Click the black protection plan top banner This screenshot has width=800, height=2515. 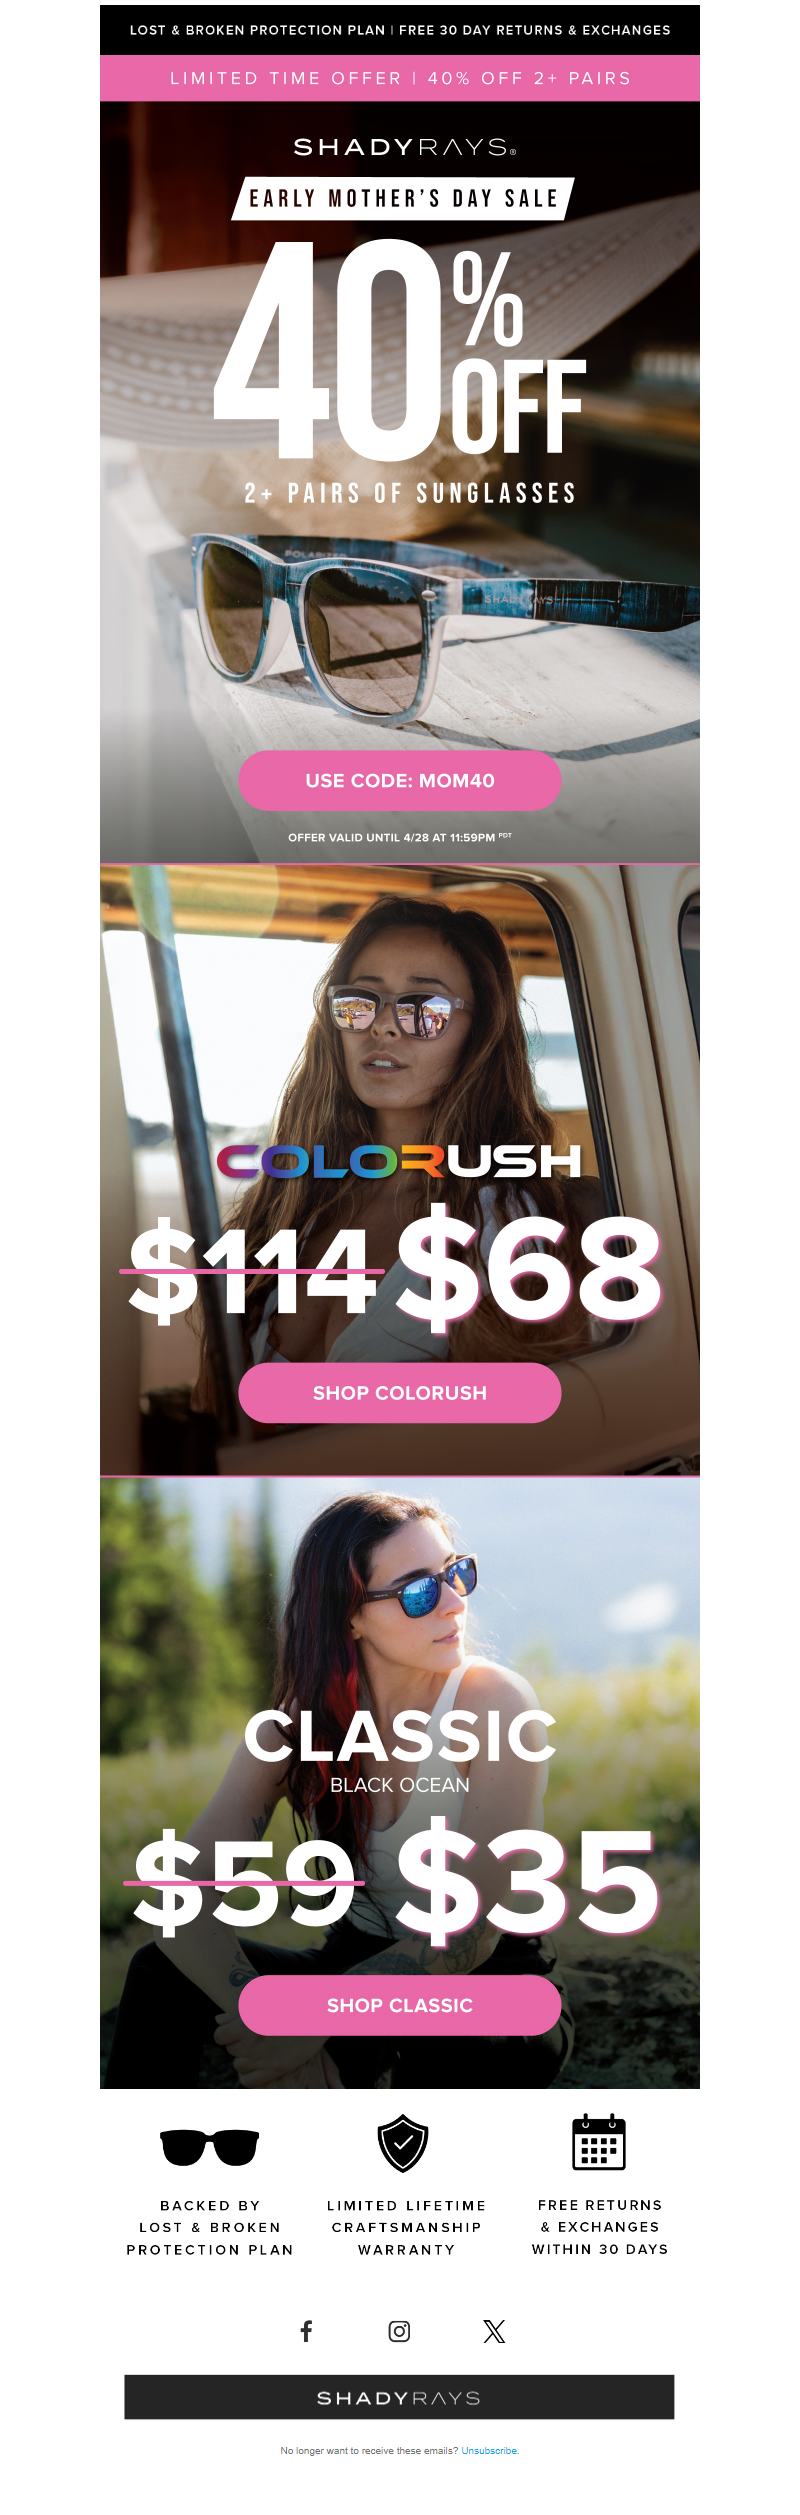click(400, 30)
